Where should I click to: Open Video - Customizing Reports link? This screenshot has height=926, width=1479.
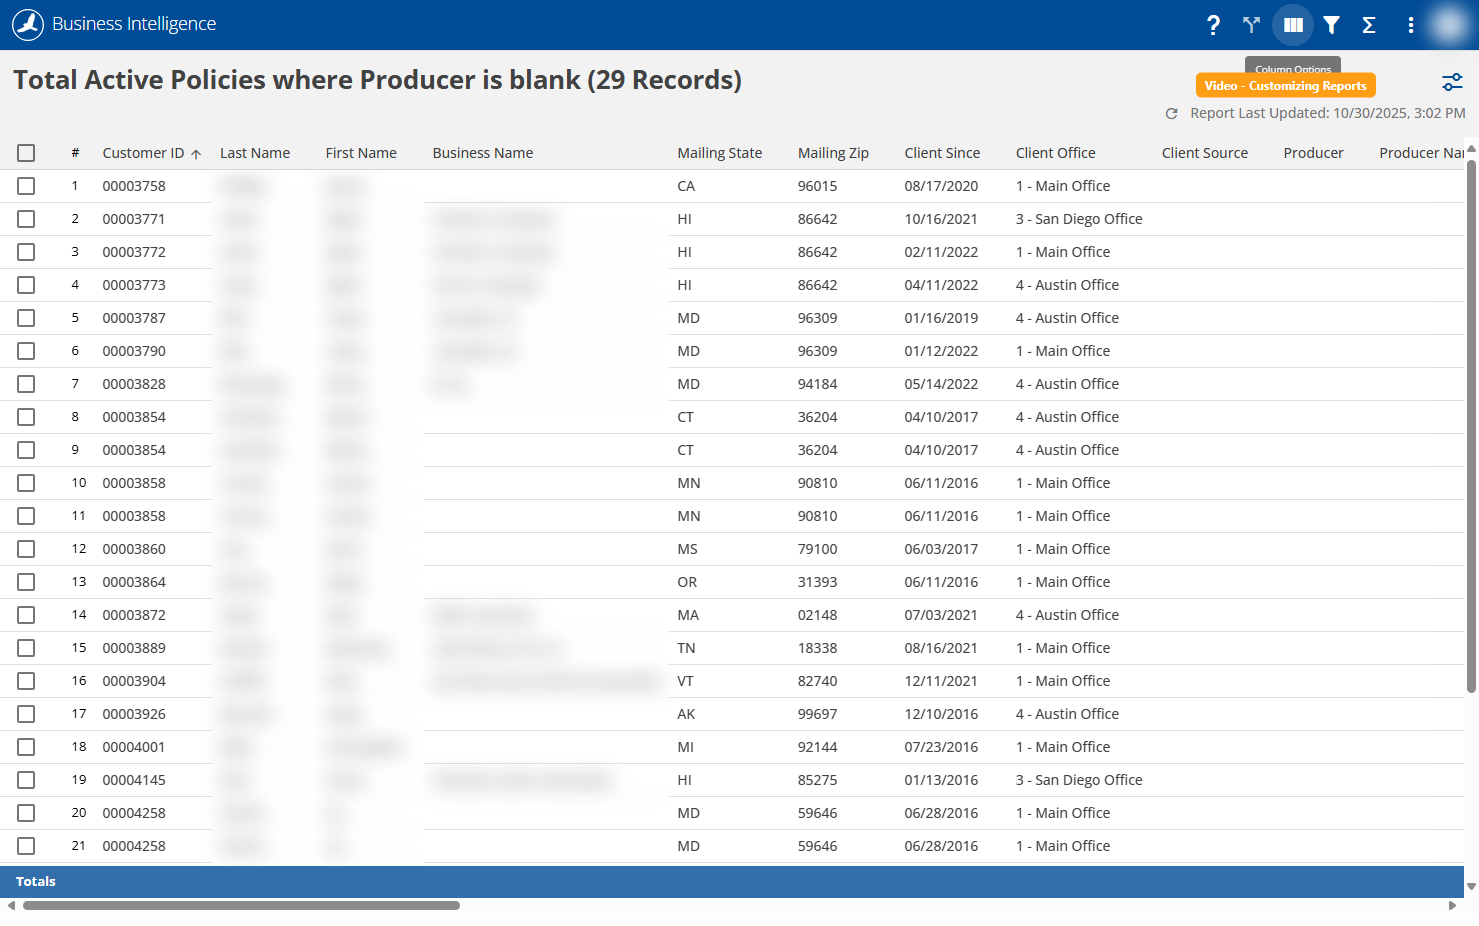1285,86
